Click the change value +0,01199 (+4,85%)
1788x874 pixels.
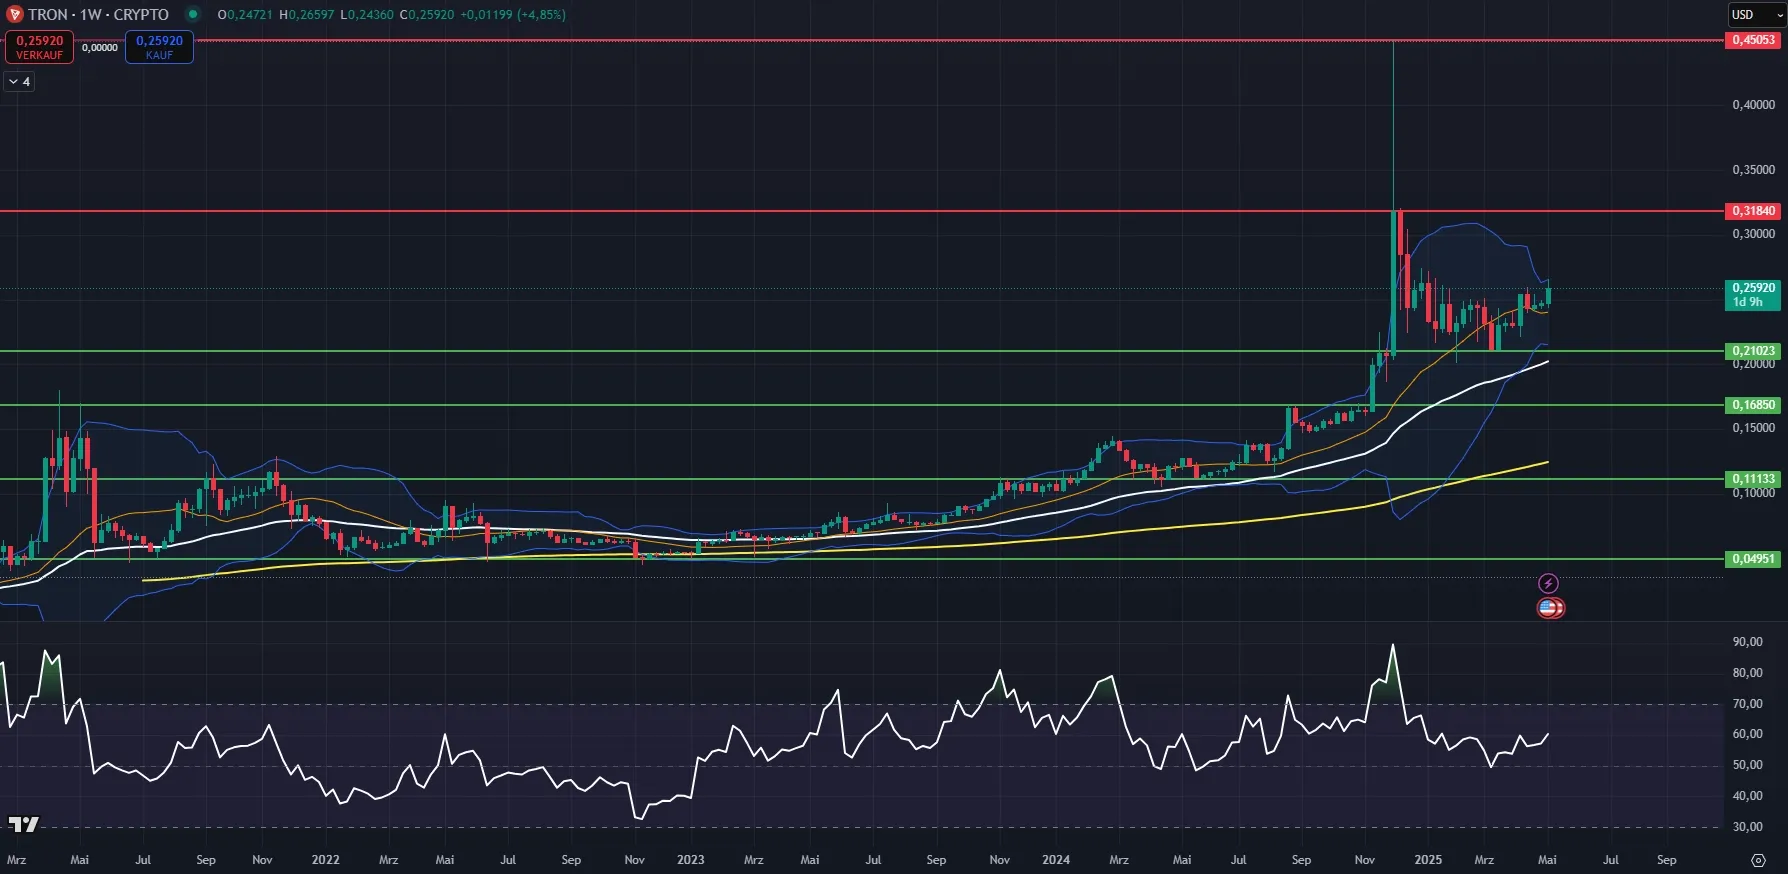point(513,15)
